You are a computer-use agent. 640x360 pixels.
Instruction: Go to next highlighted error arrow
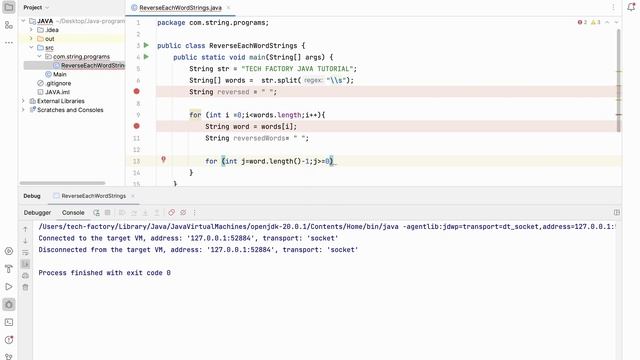tap(616, 22)
